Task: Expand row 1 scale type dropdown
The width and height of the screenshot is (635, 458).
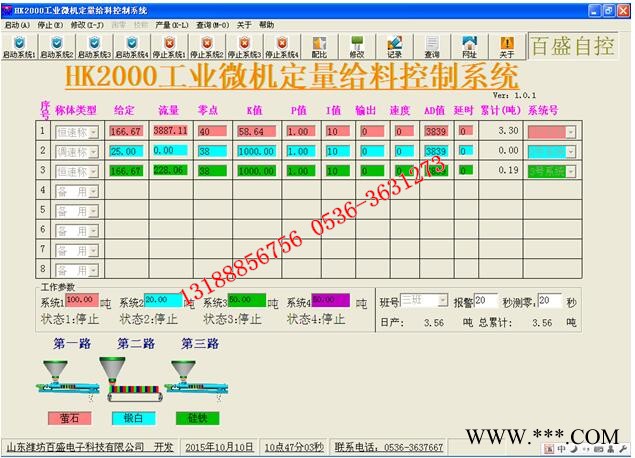Action: (x=94, y=132)
